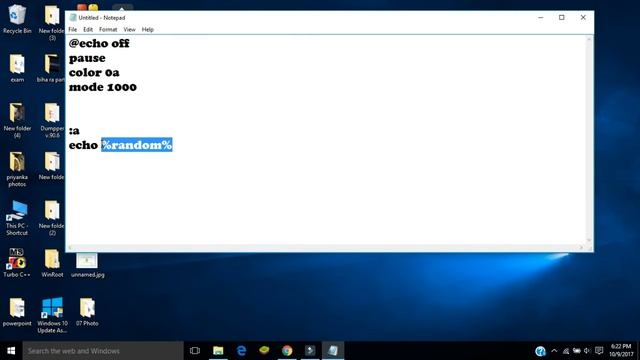Image resolution: width=640 pixels, height=360 pixels.
Task: Select the New folder (2) desktop icon
Action: 52,218
